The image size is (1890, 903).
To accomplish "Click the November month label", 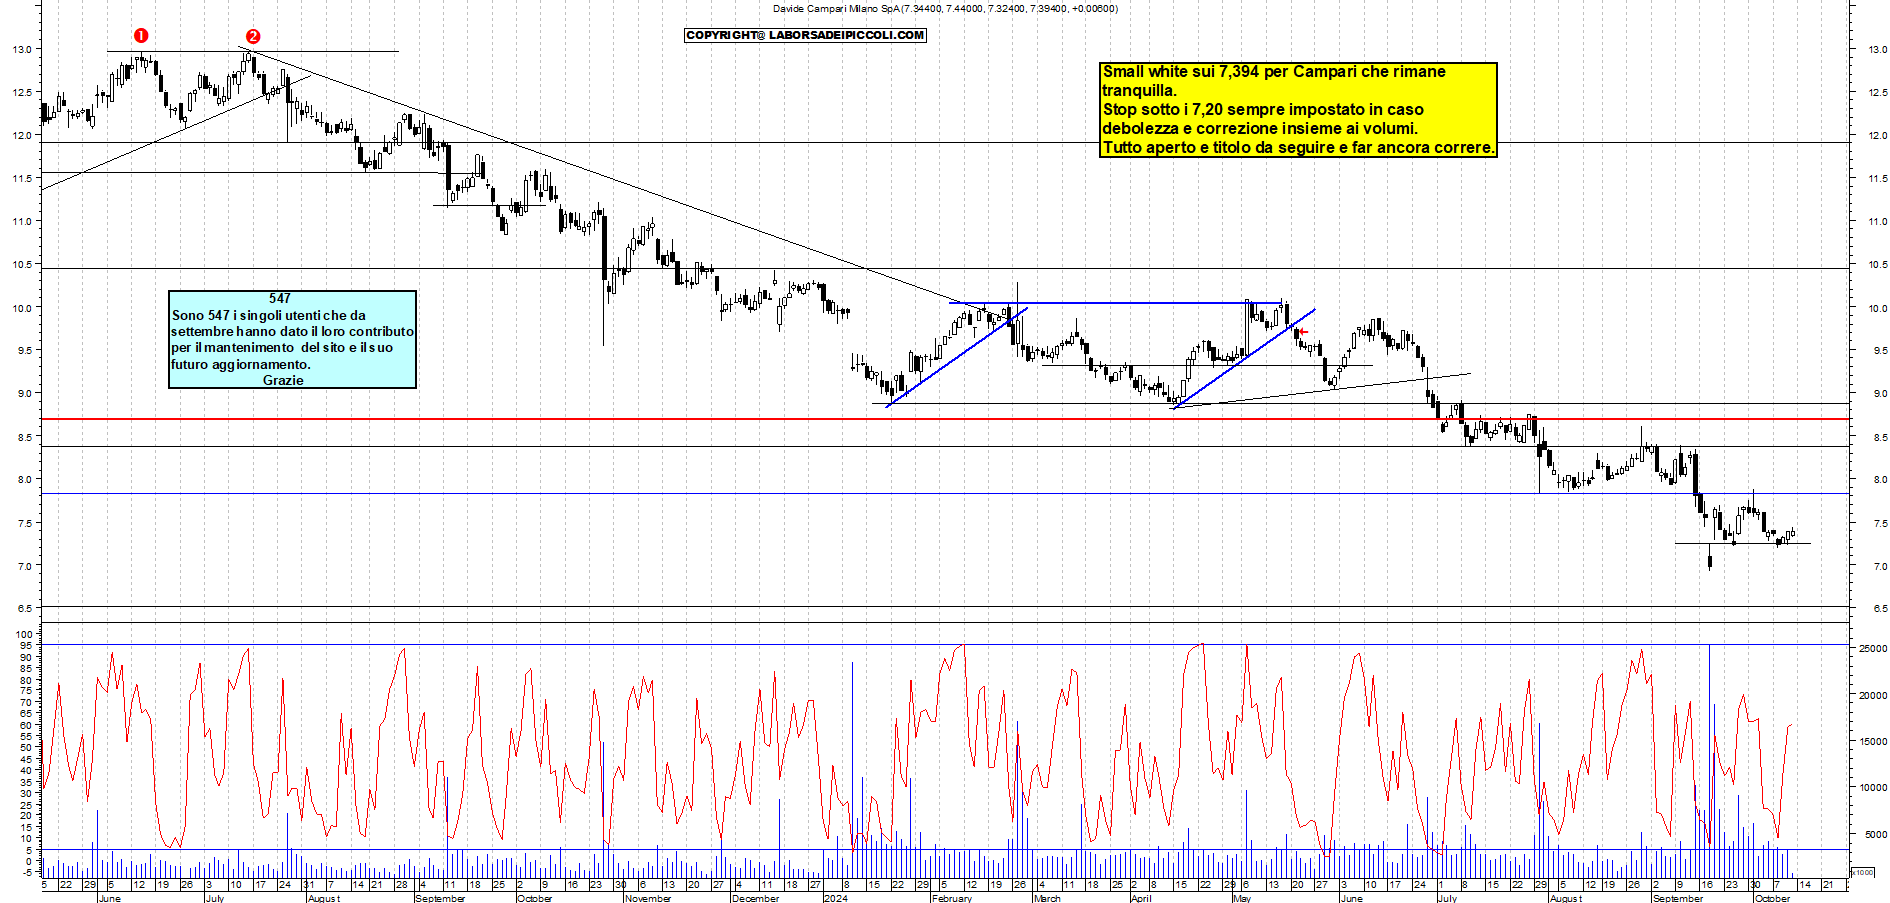I will pyautogui.click(x=648, y=898).
